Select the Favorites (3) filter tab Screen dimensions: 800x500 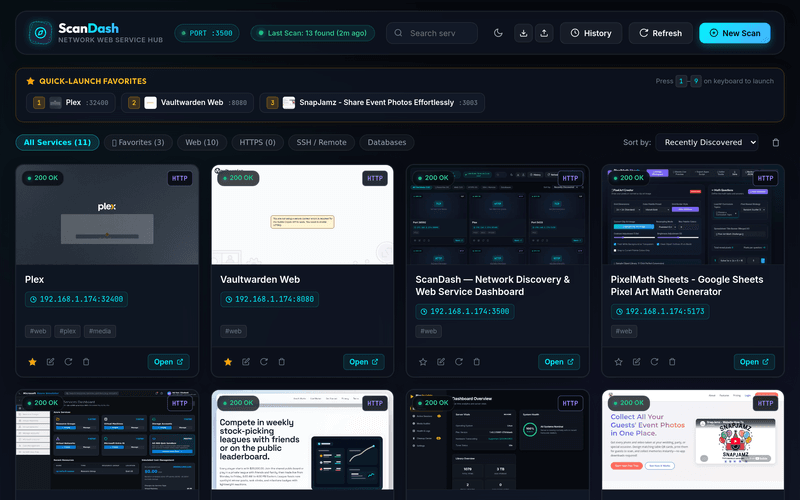point(138,142)
